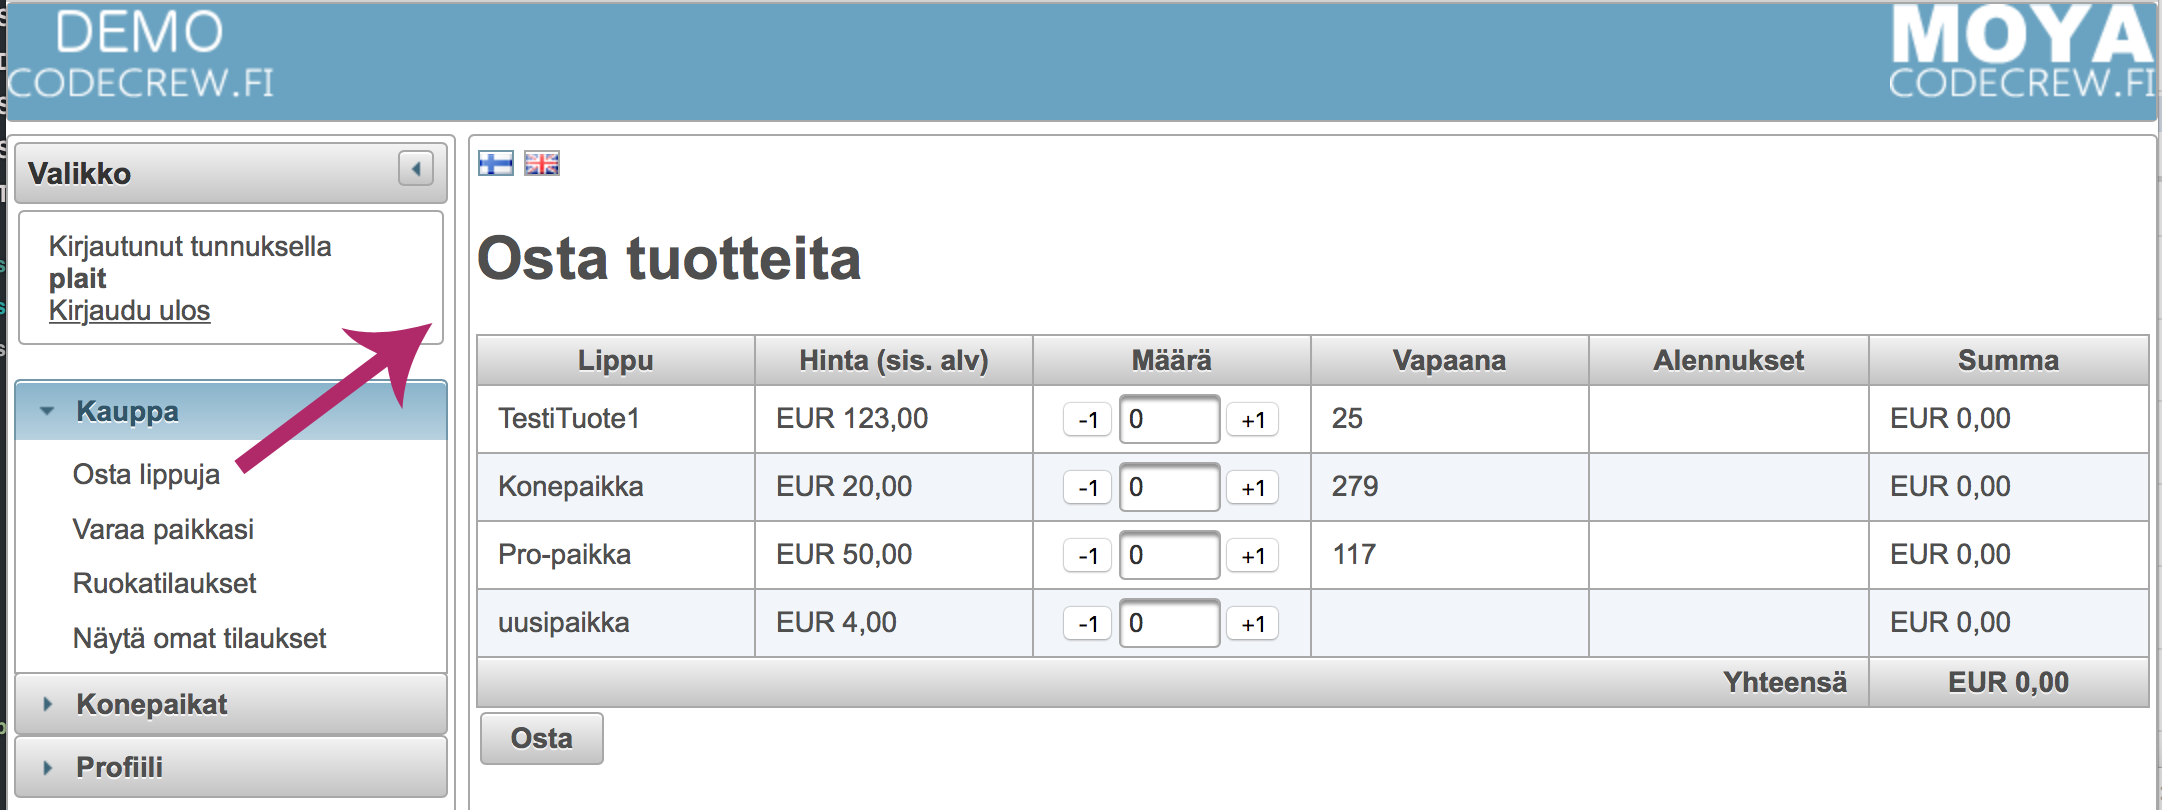Decrease uusipaikka quantity with -1
The height and width of the screenshot is (810, 2162).
(1087, 624)
